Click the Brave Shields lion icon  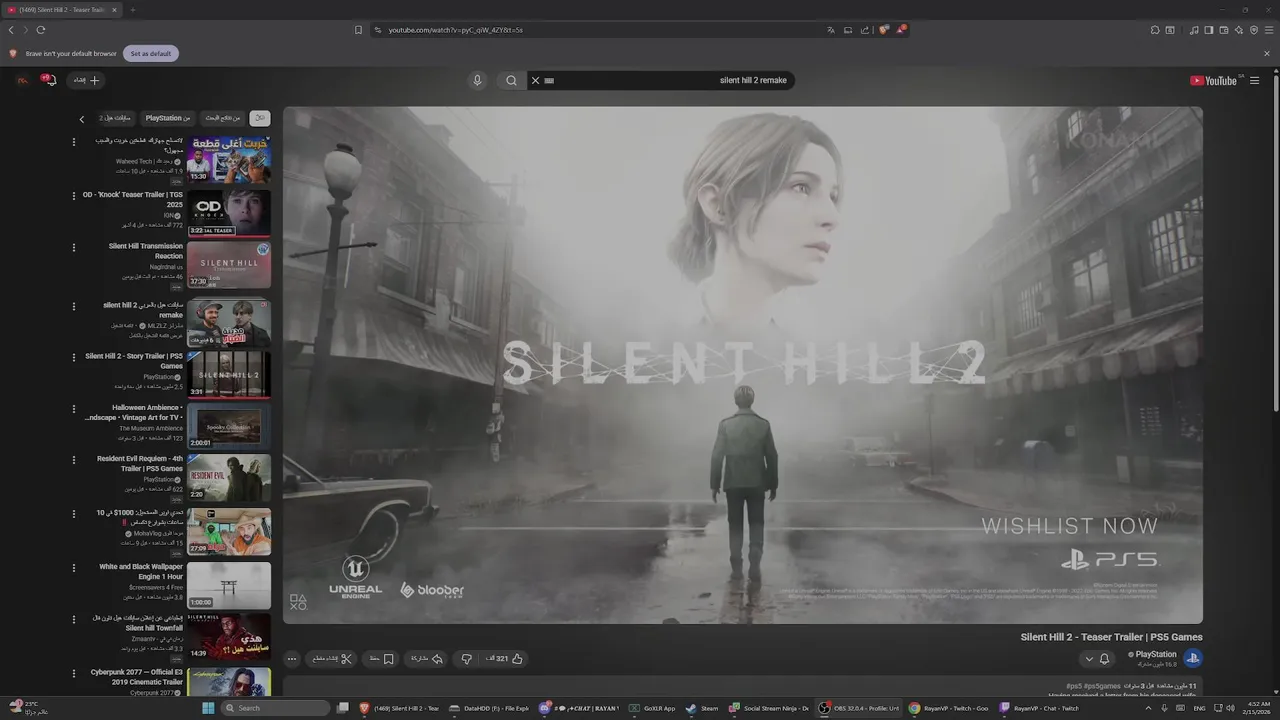[883, 30]
